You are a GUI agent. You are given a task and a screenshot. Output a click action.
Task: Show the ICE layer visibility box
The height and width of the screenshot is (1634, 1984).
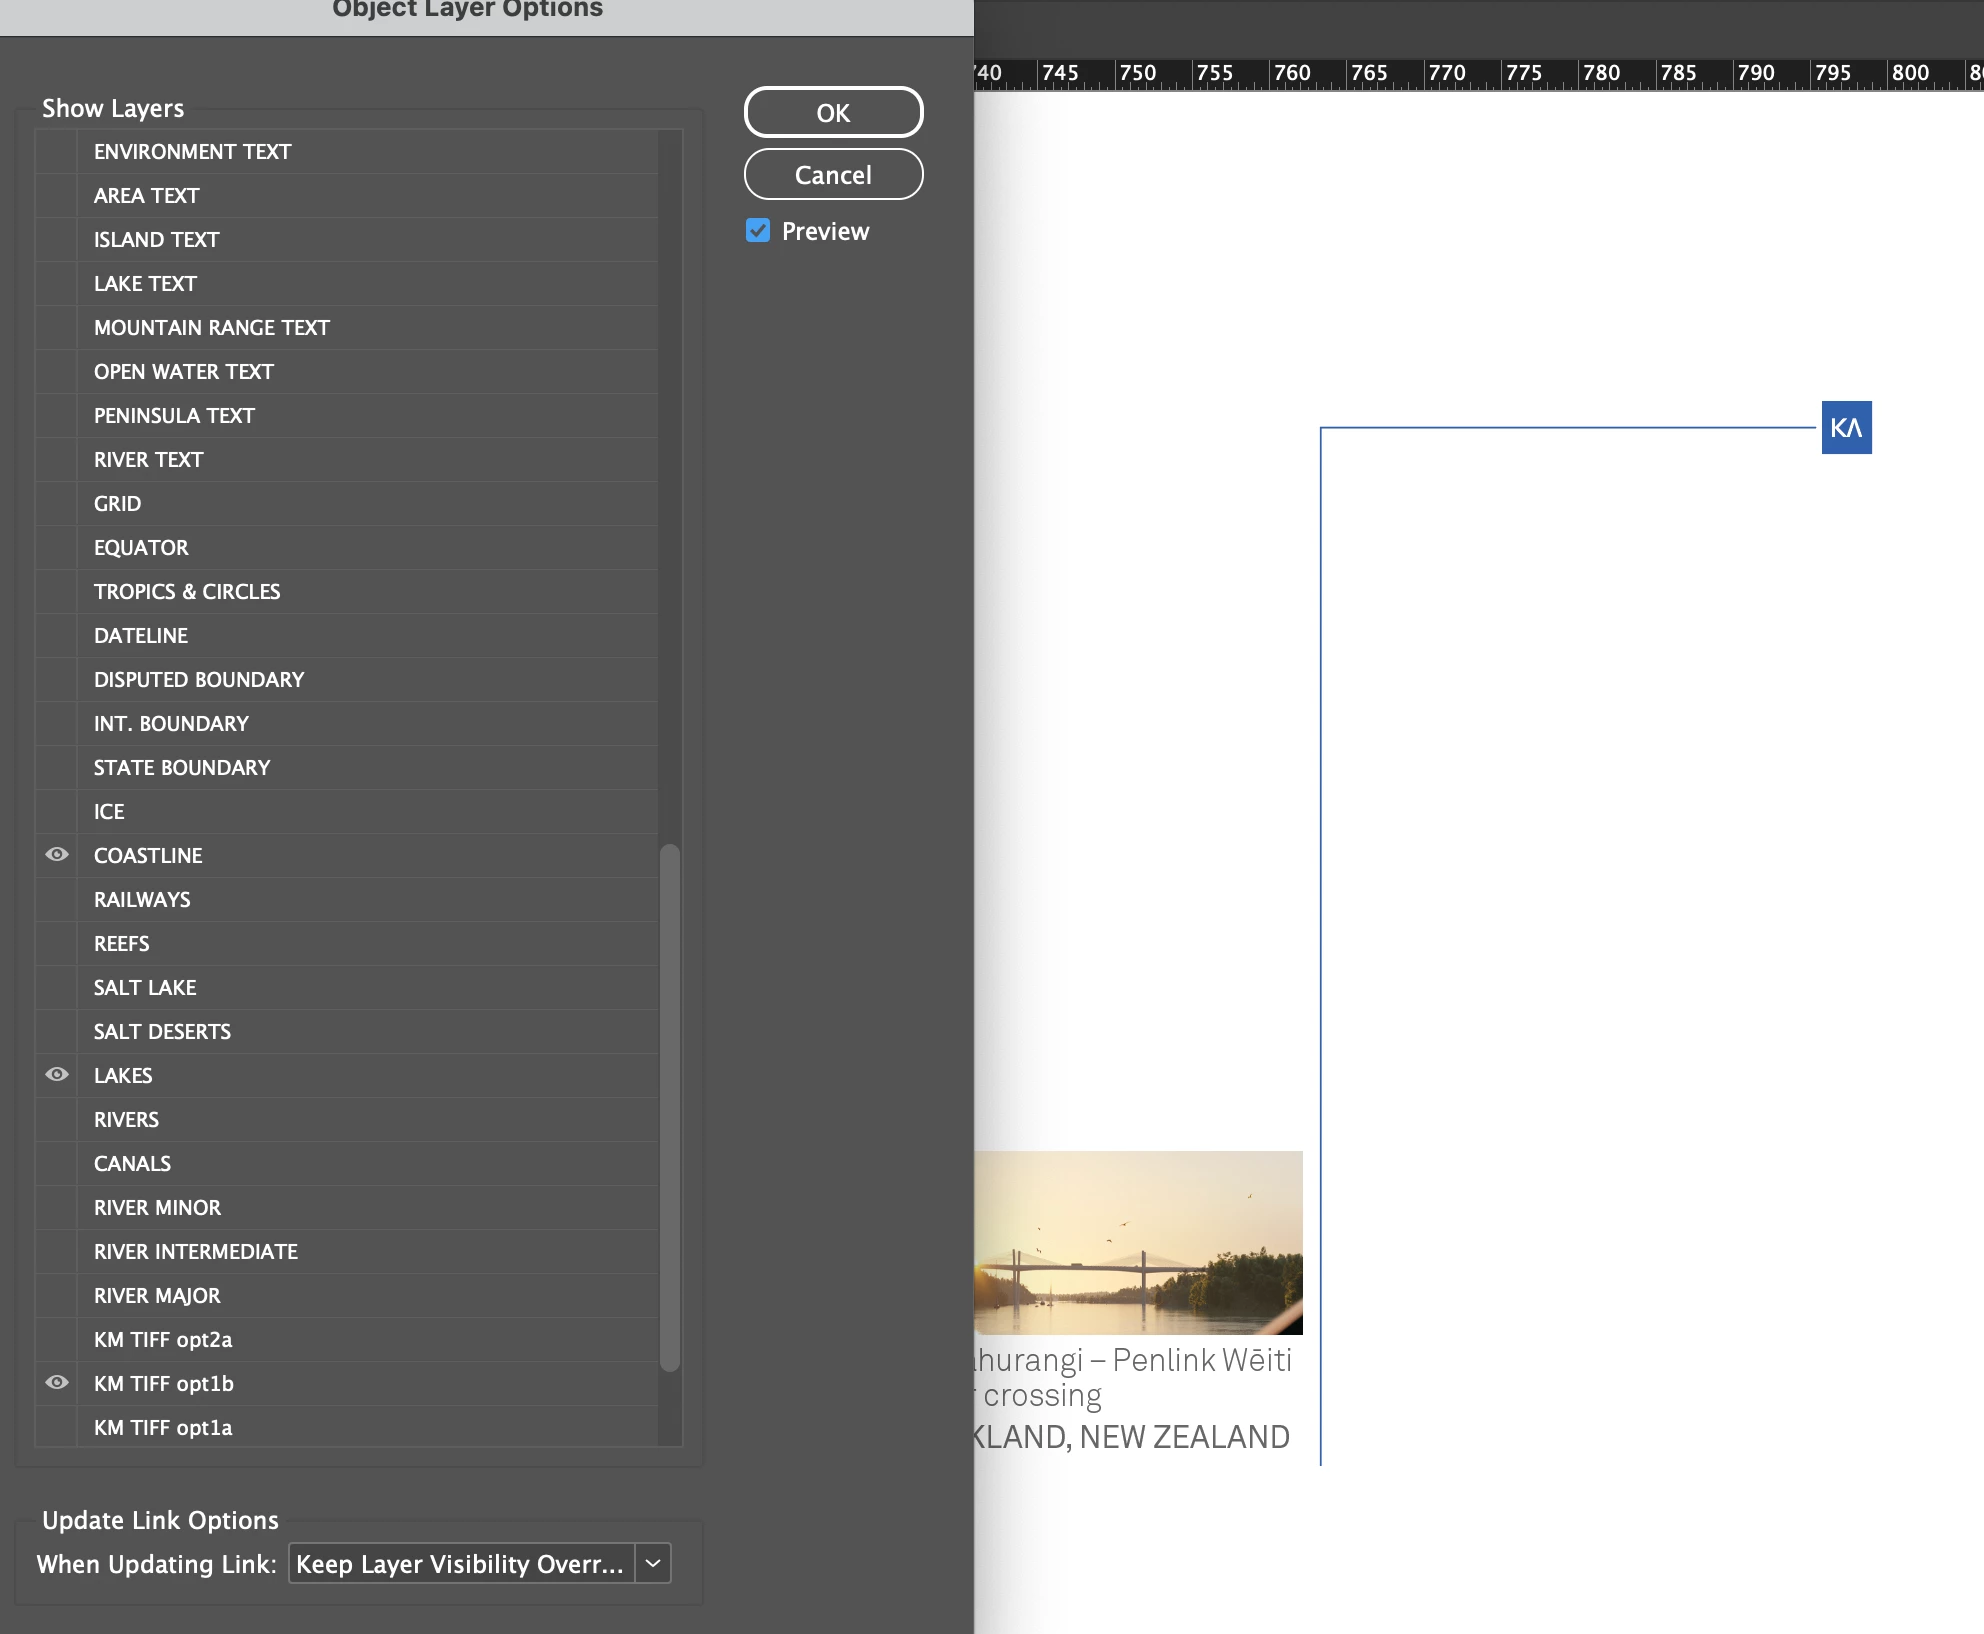click(57, 811)
